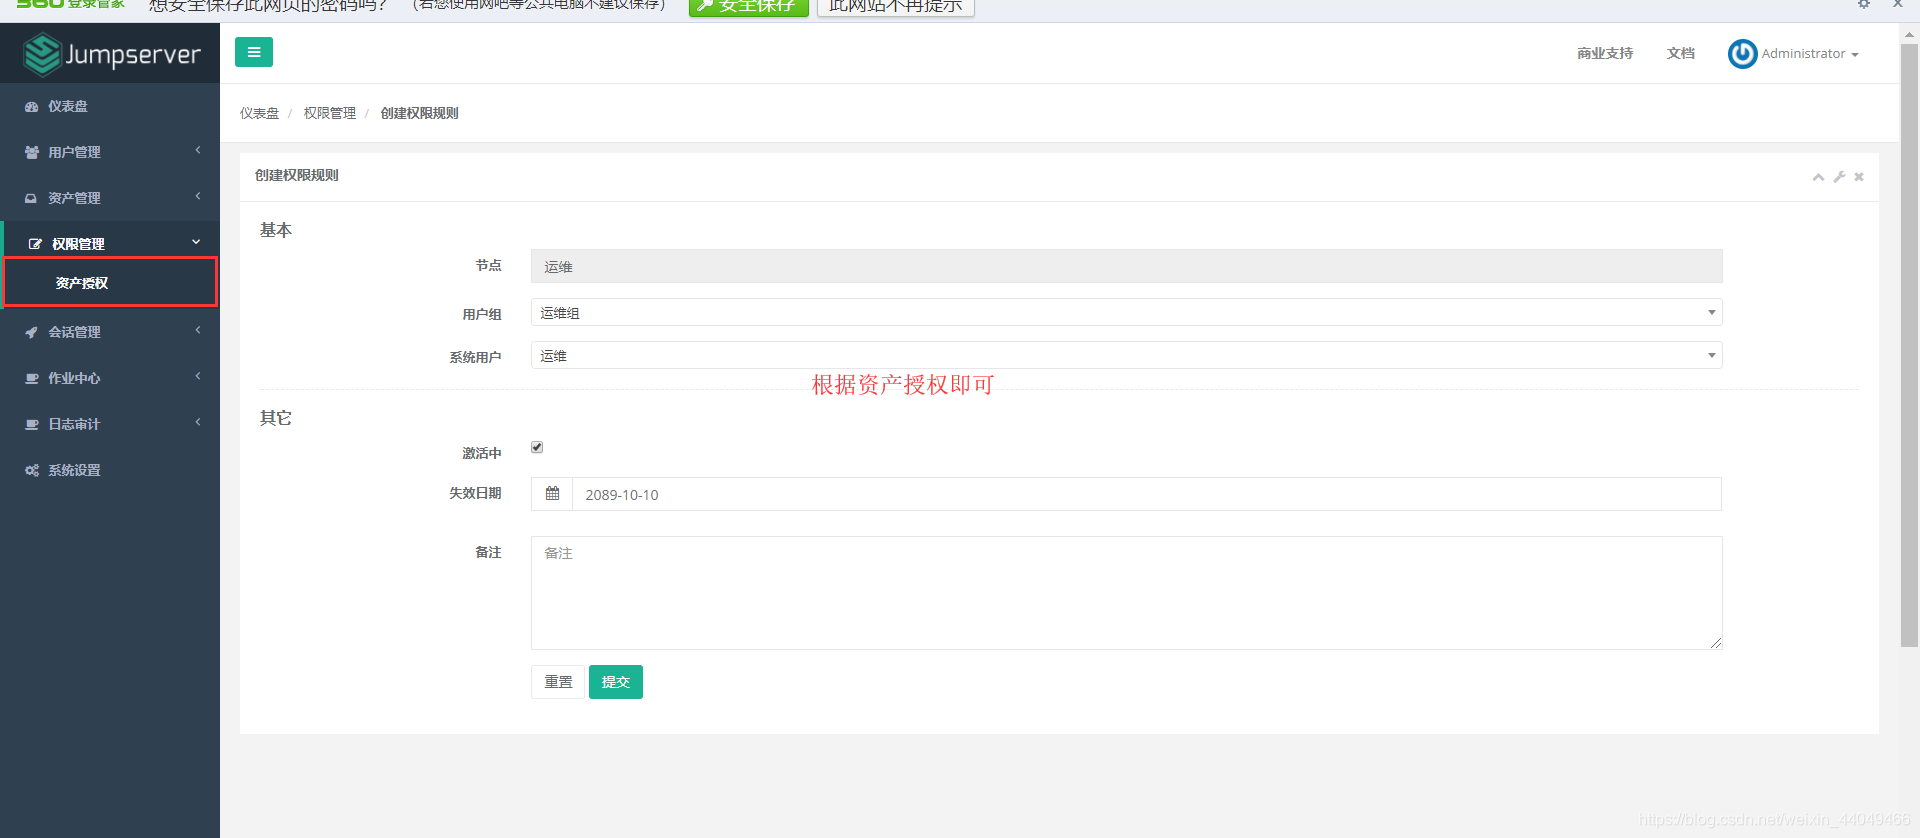Click the 权限管理 edit icon
This screenshot has width=1920, height=838.
coord(35,244)
